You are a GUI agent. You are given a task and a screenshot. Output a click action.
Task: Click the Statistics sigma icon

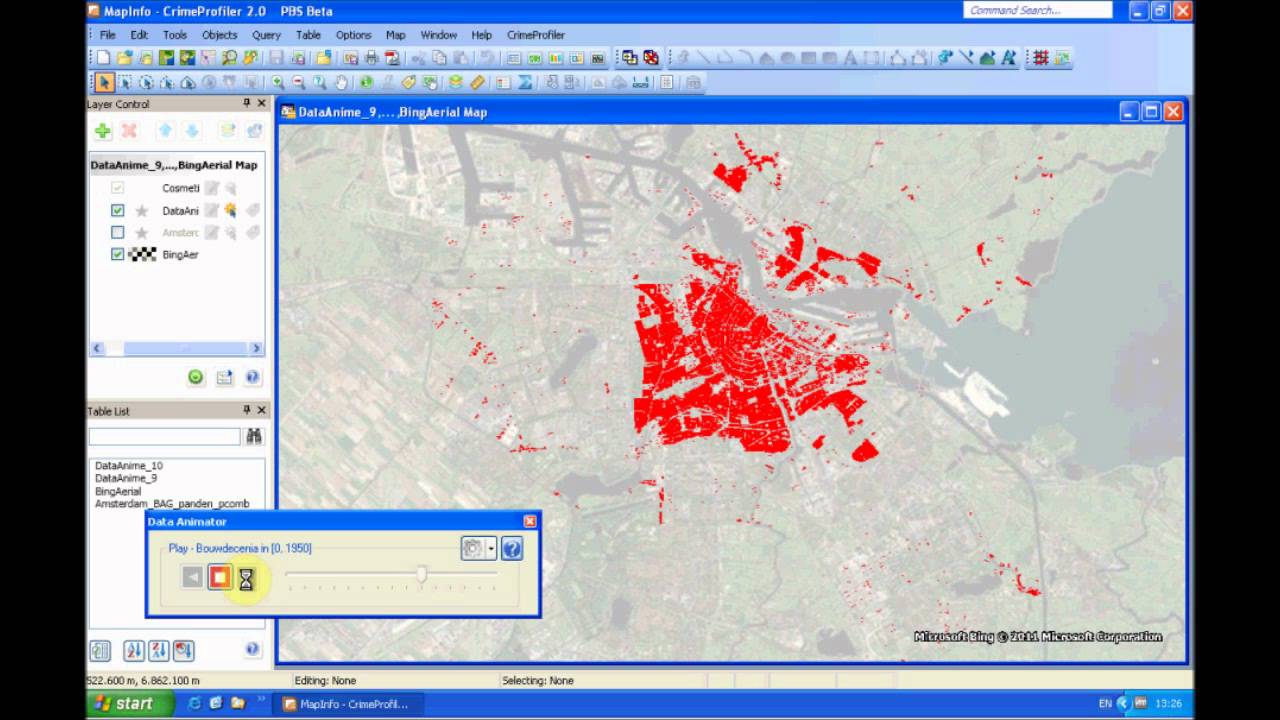(524, 82)
